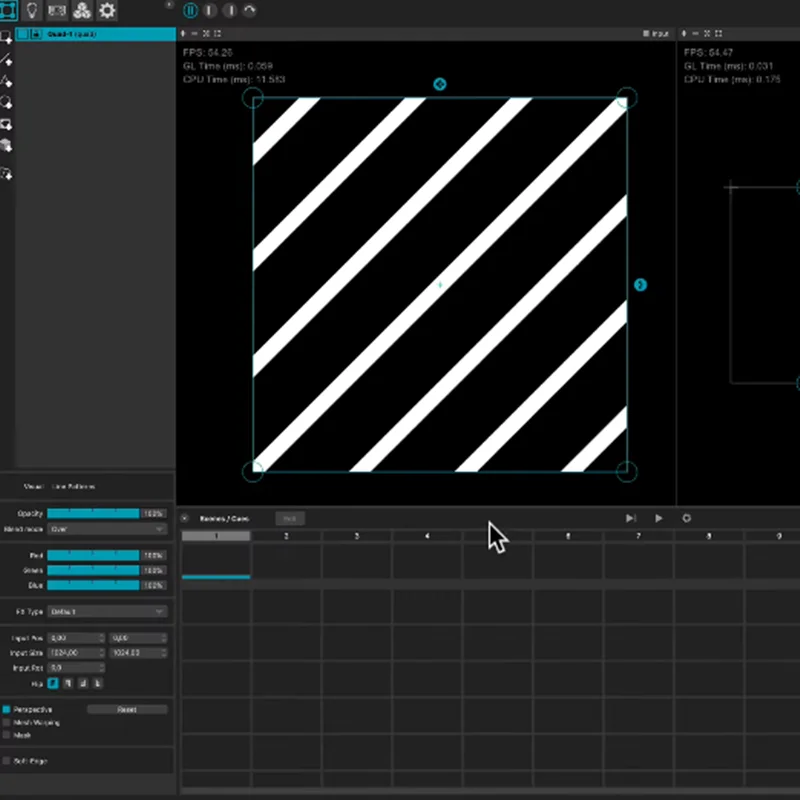Click the fullscreen icon in right preview header

click(x=719, y=34)
